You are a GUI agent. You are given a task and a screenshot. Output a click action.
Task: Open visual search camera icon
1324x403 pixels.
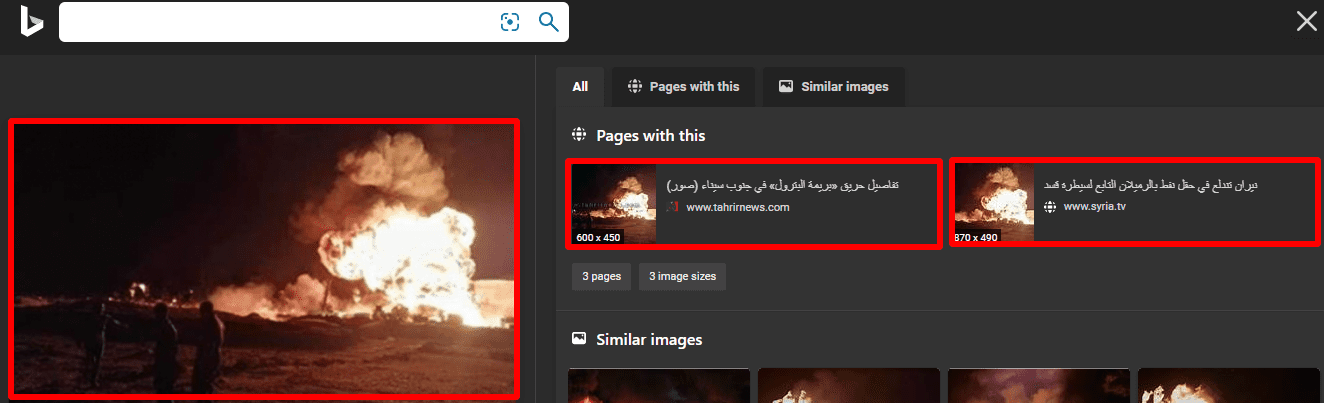coord(510,22)
